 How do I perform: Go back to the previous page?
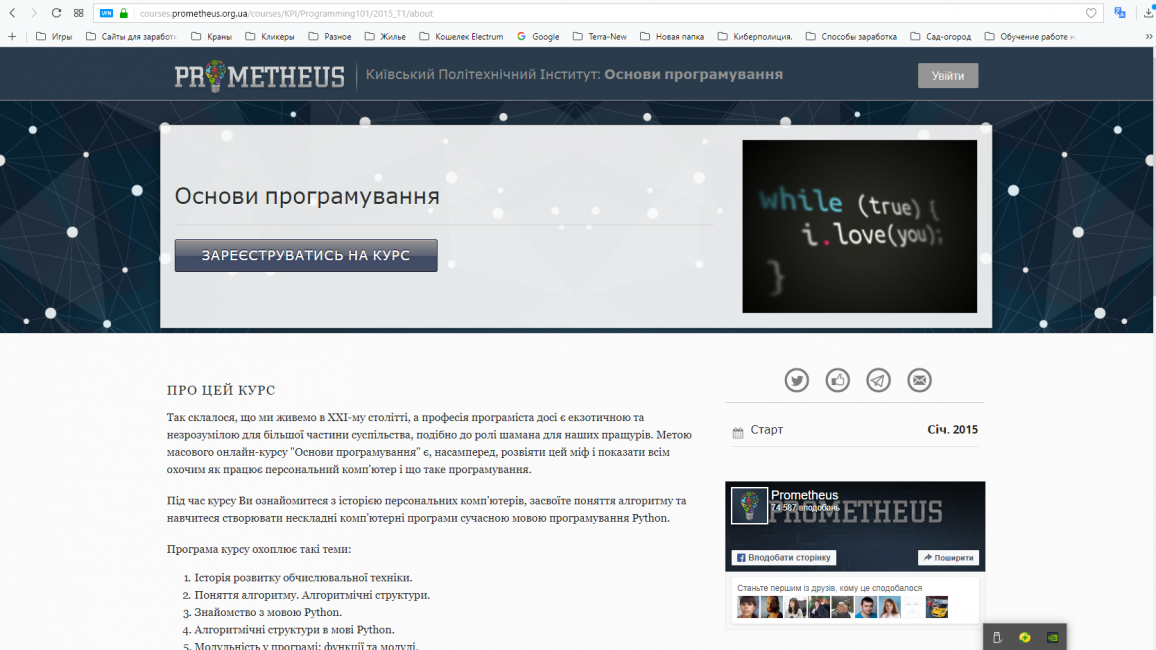[13, 13]
